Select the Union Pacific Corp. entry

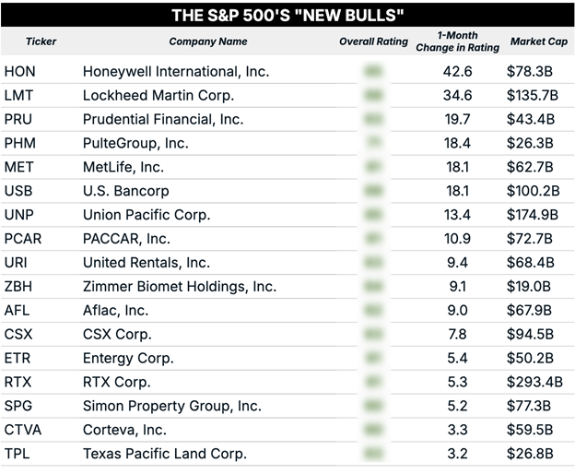[x=147, y=215]
